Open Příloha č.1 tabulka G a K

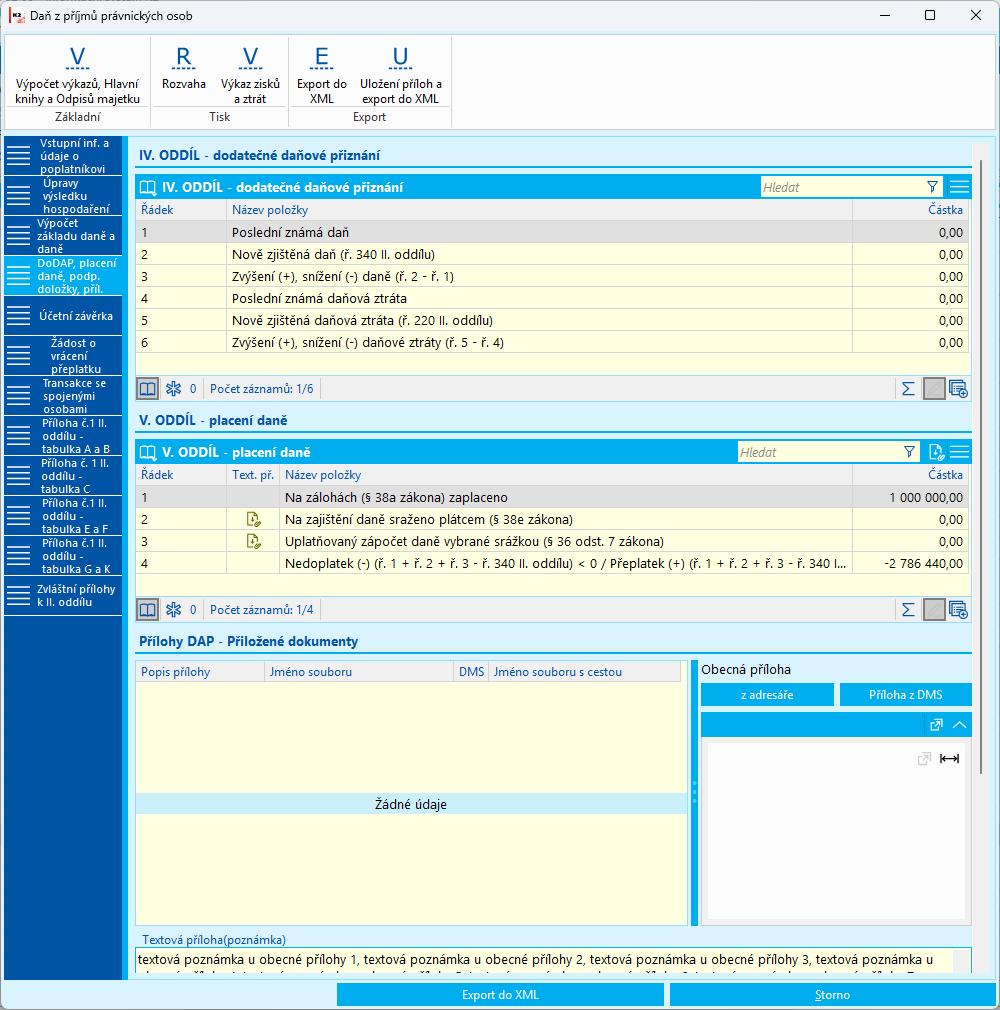[63, 556]
